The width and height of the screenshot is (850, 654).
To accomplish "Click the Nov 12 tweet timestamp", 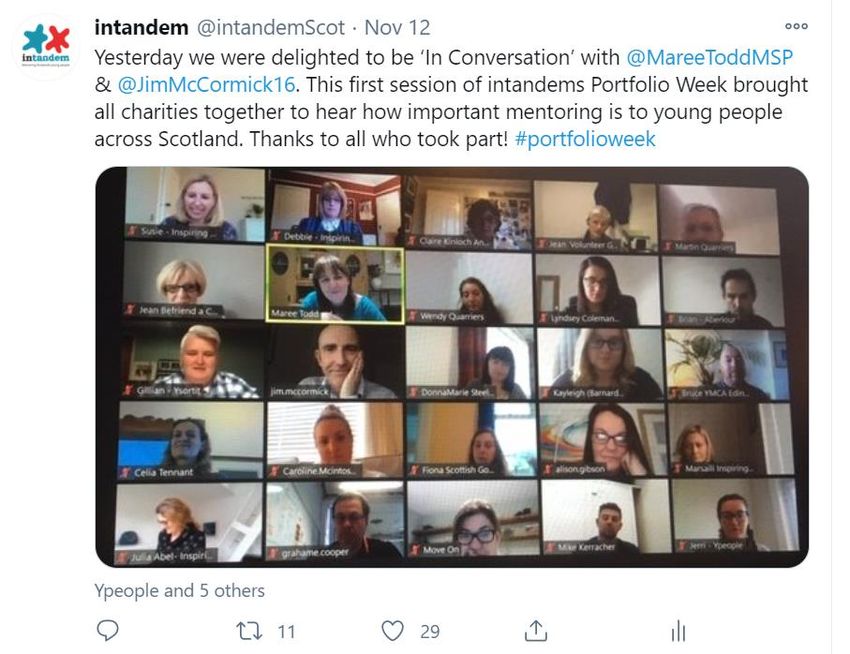I will click(397, 27).
